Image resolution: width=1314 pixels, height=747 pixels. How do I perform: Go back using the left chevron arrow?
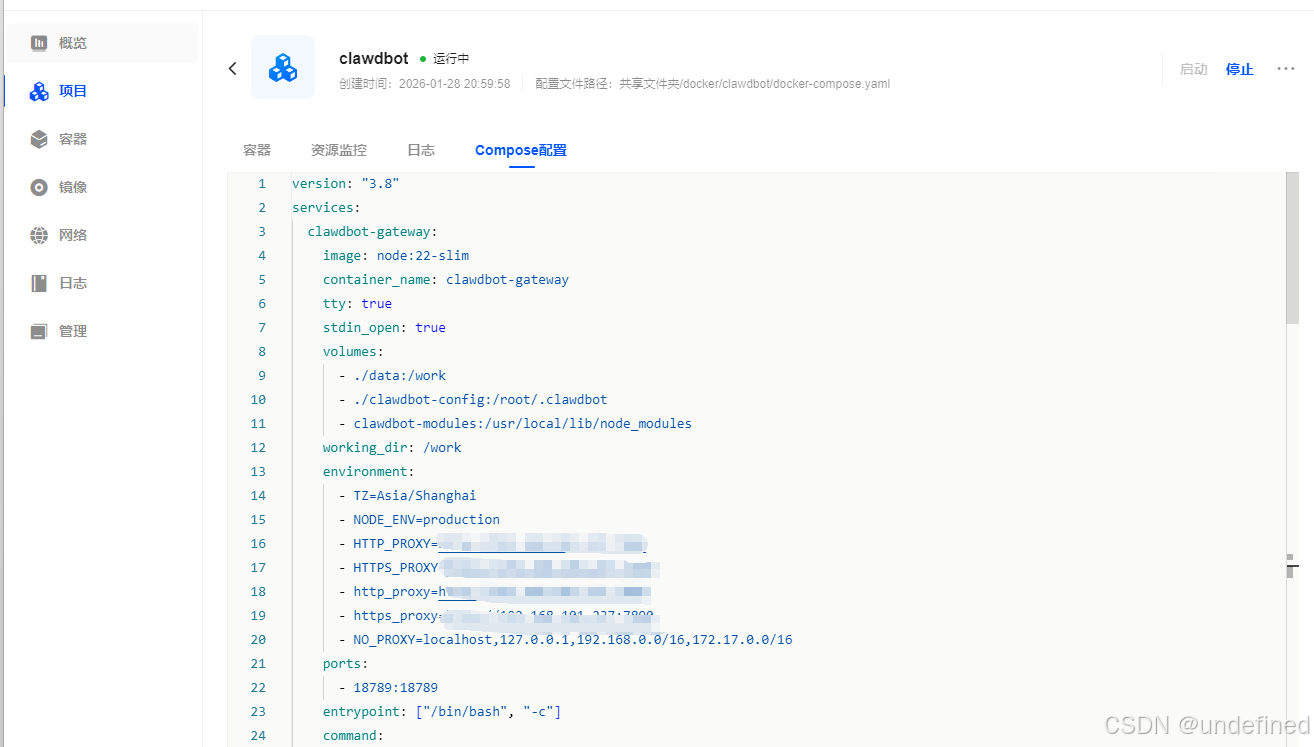click(x=232, y=67)
